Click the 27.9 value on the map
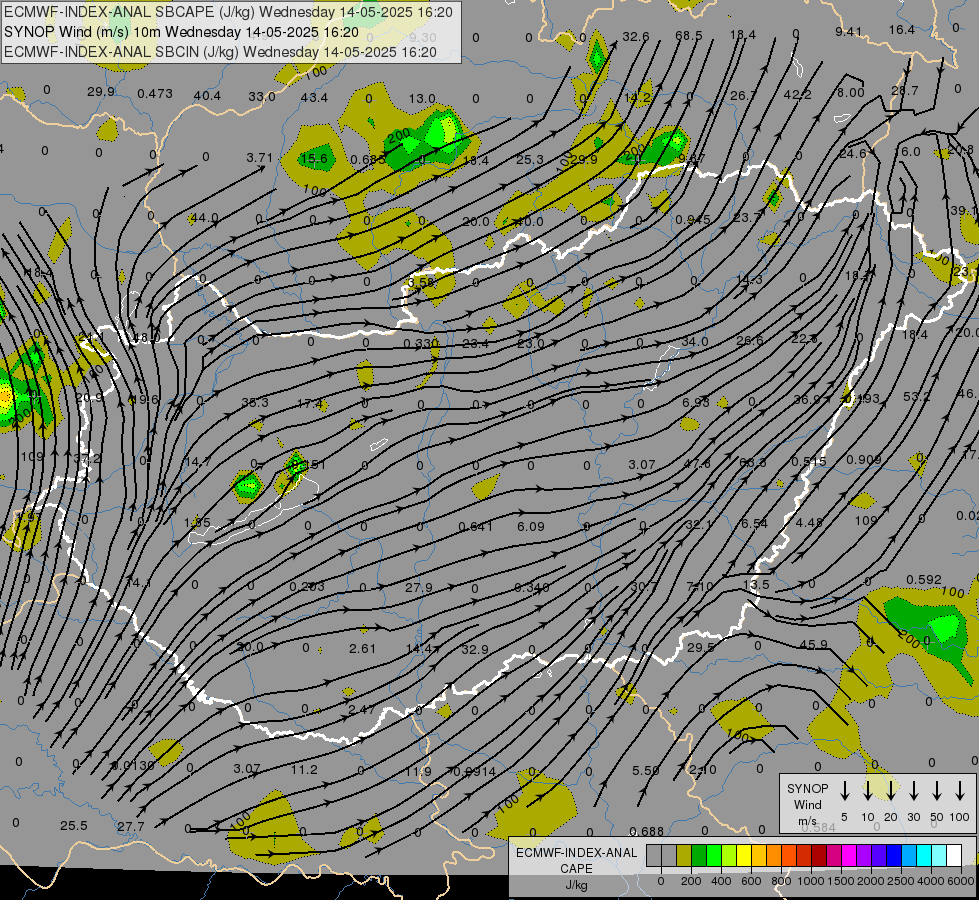 click(418, 588)
